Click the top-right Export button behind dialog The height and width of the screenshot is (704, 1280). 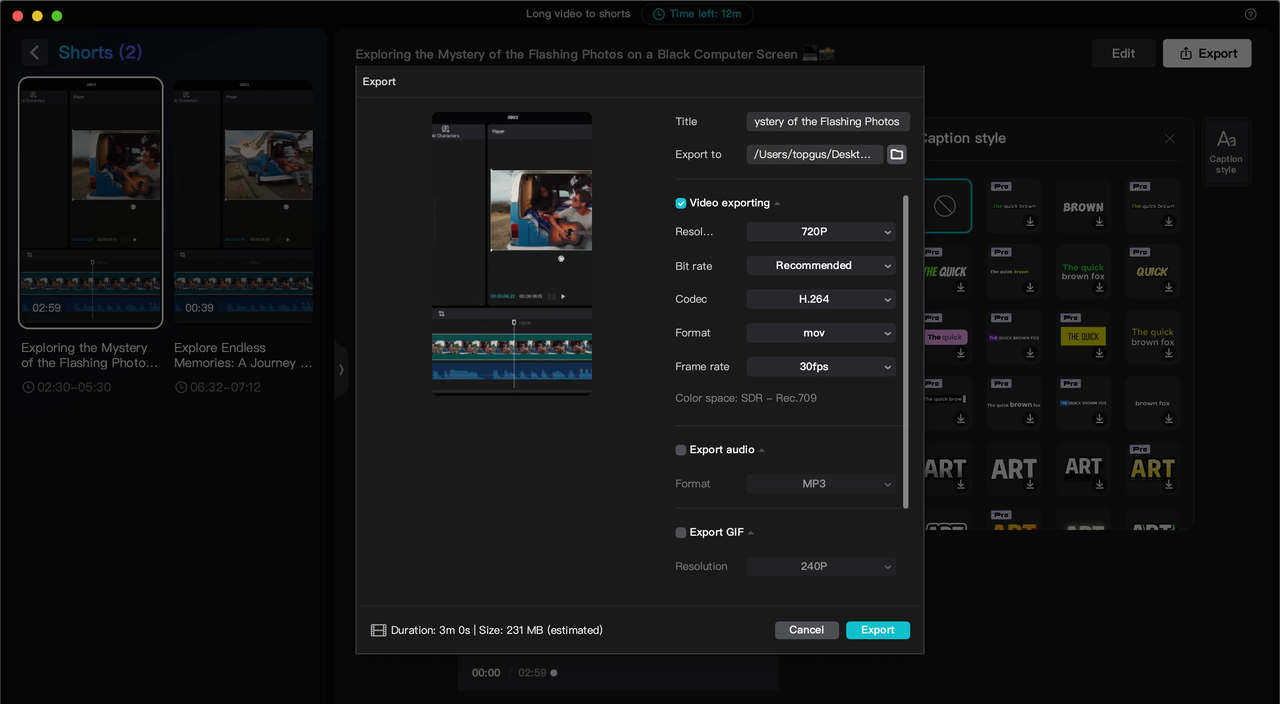tap(1207, 53)
